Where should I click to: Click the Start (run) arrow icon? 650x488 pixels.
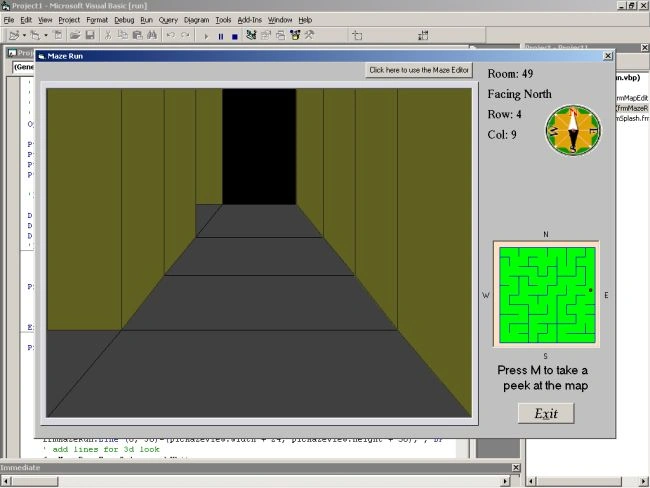coord(206,36)
